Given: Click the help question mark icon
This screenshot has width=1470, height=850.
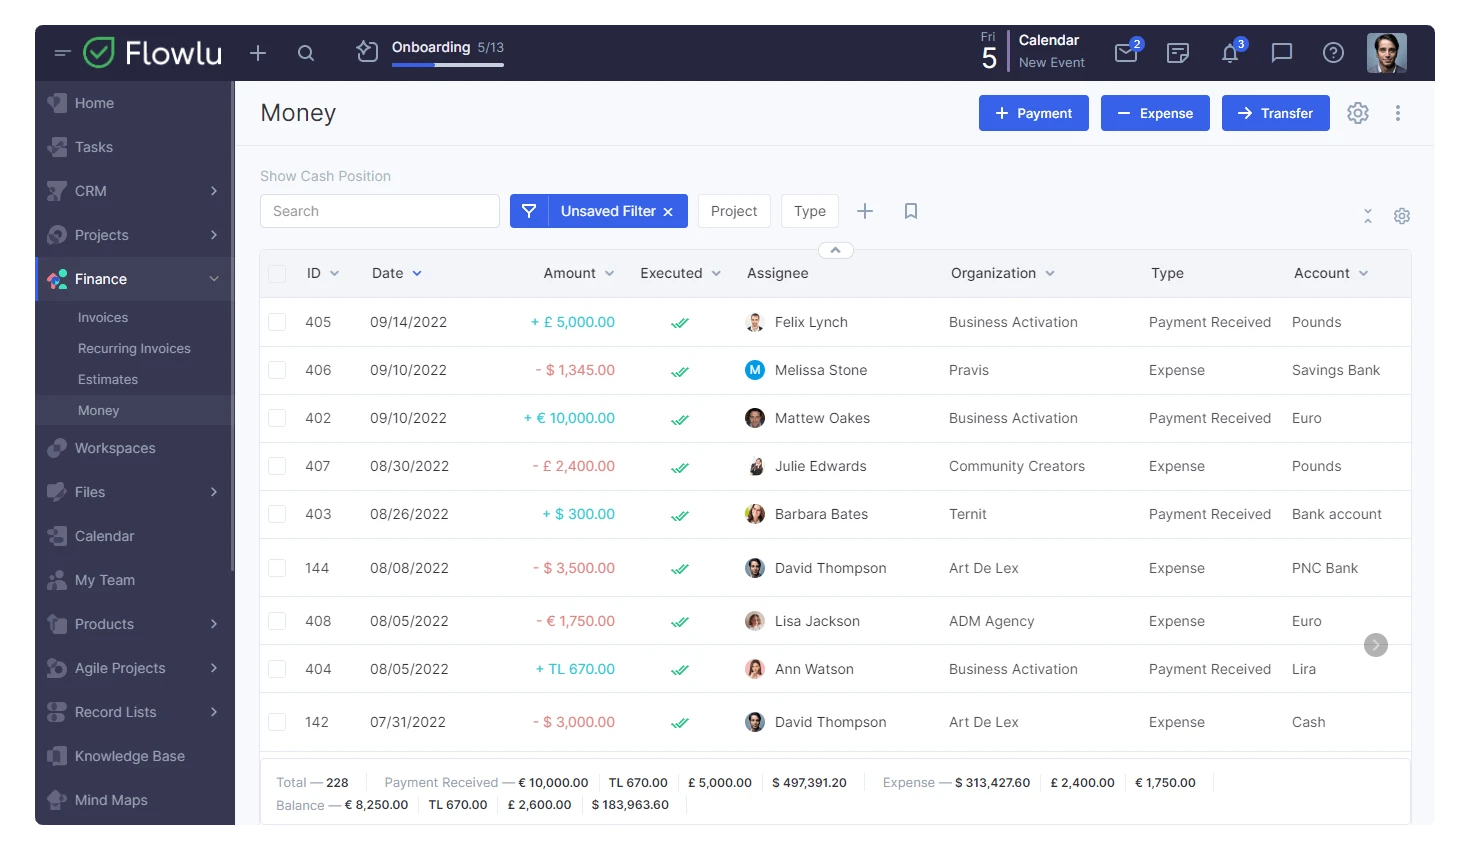Looking at the screenshot, I should click(1333, 53).
